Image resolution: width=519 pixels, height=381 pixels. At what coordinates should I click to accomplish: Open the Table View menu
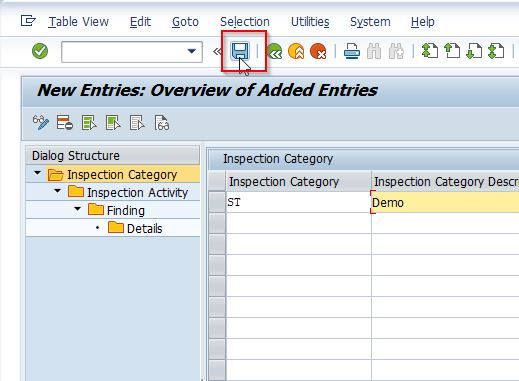[x=79, y=22]
